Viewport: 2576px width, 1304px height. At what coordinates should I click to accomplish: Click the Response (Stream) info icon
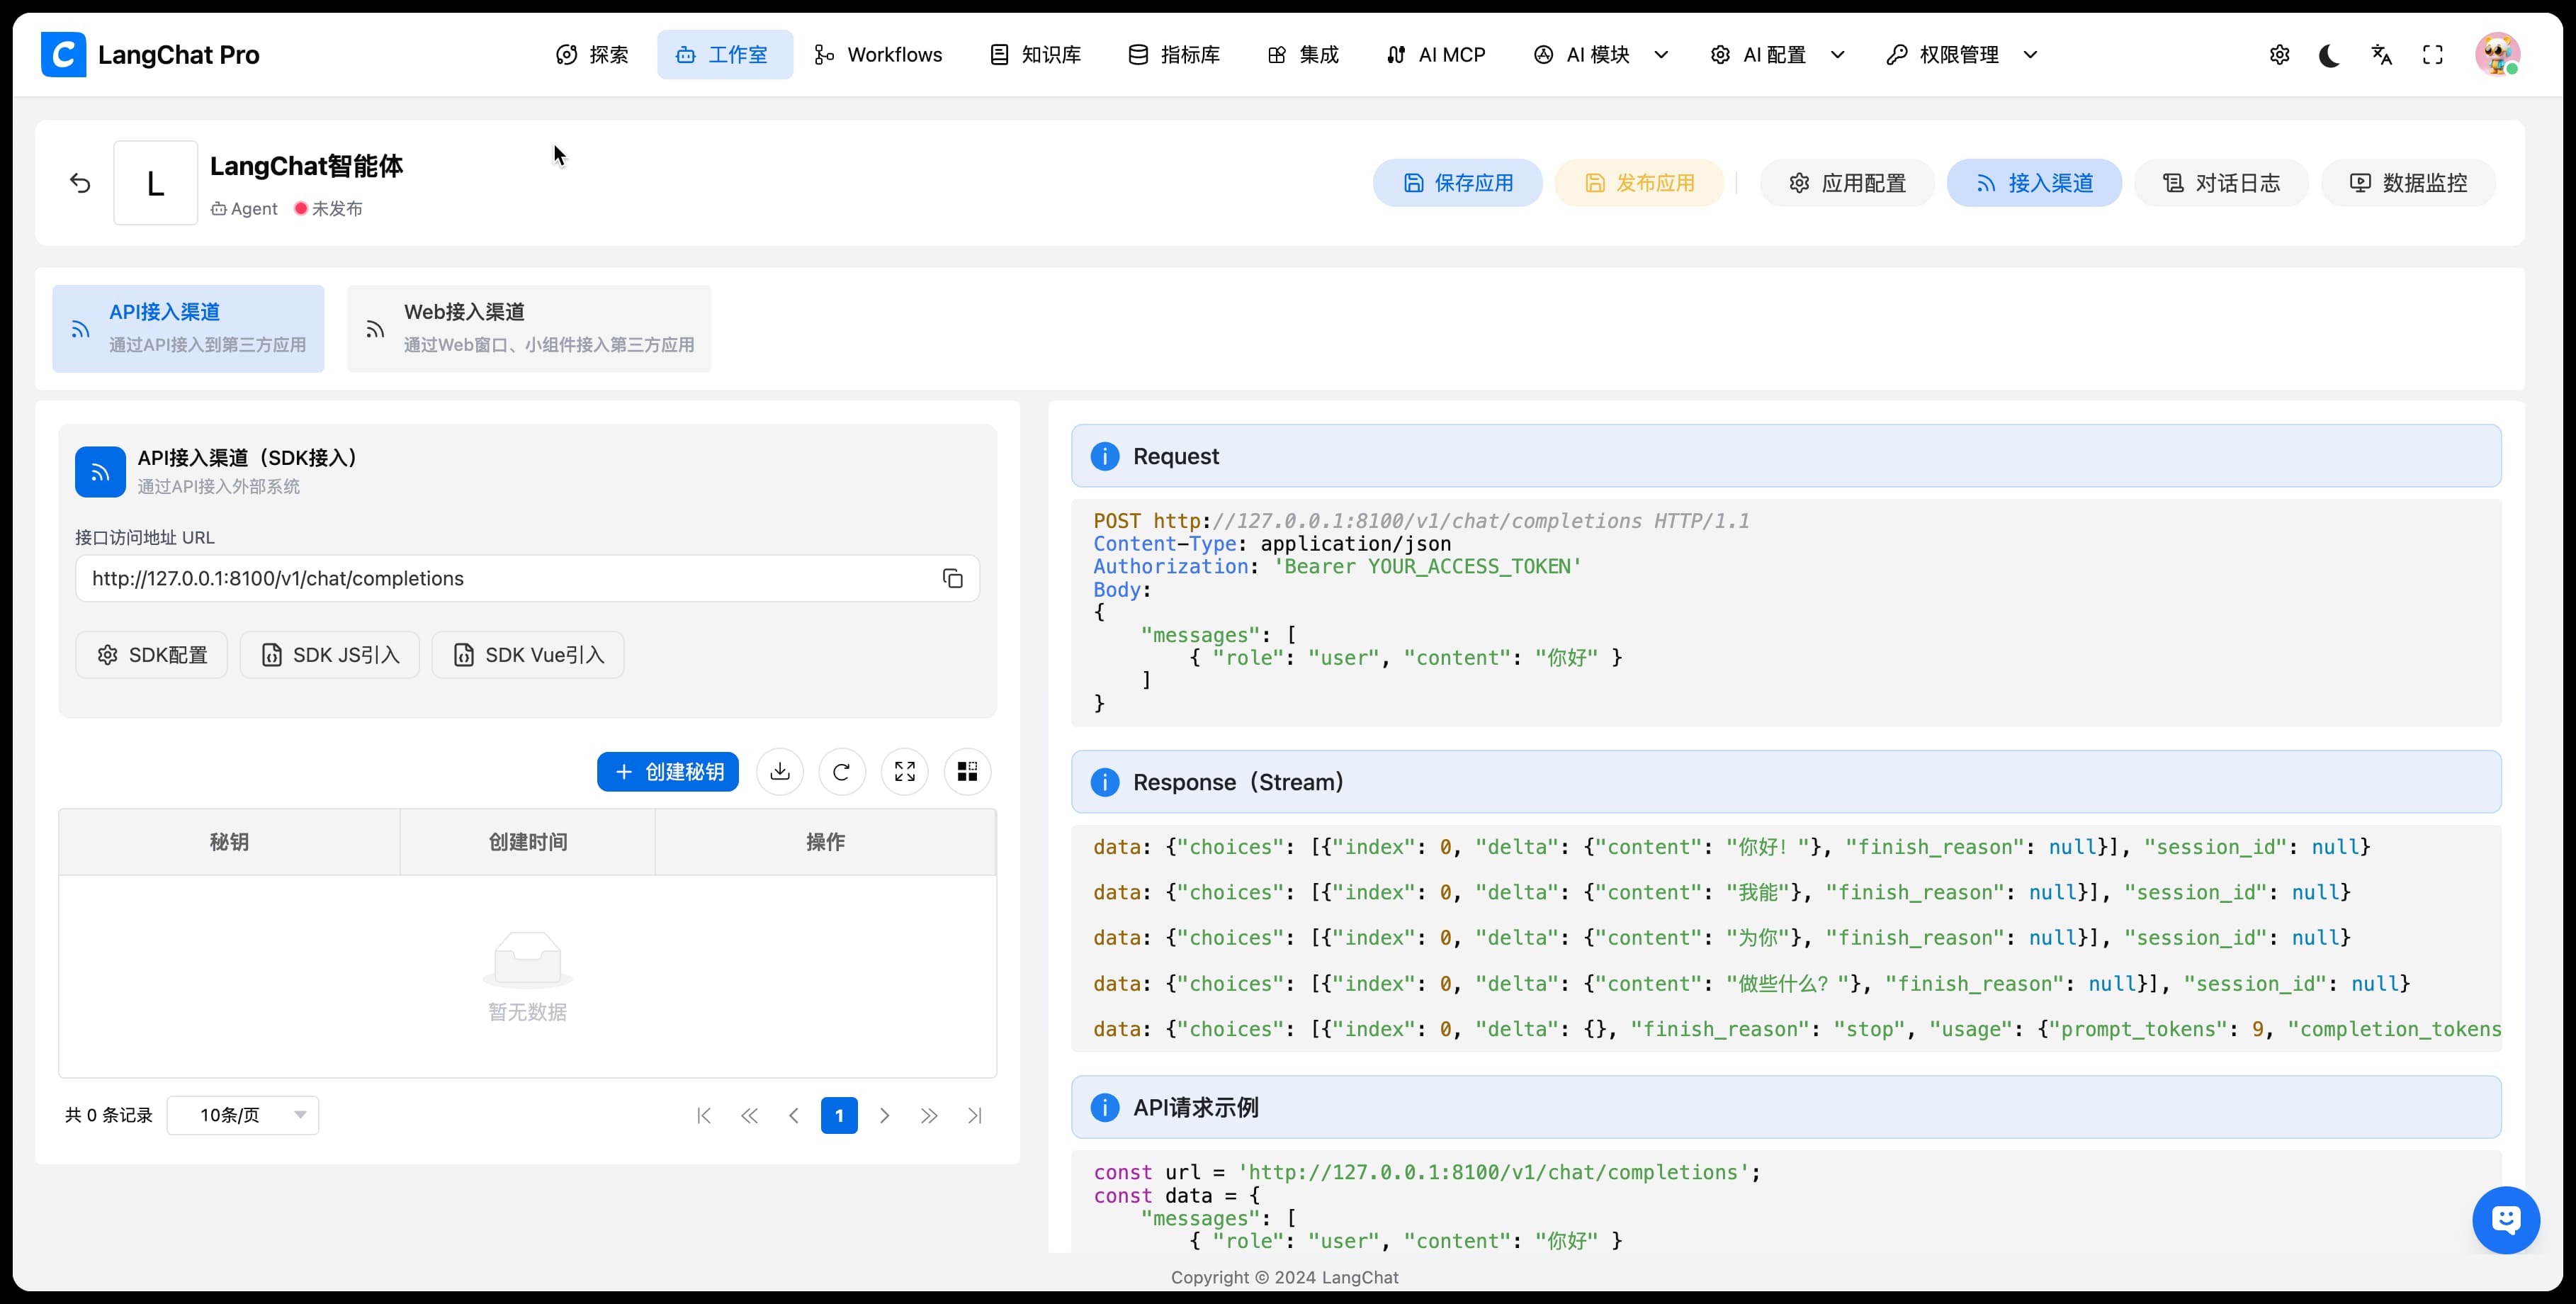1104,782
